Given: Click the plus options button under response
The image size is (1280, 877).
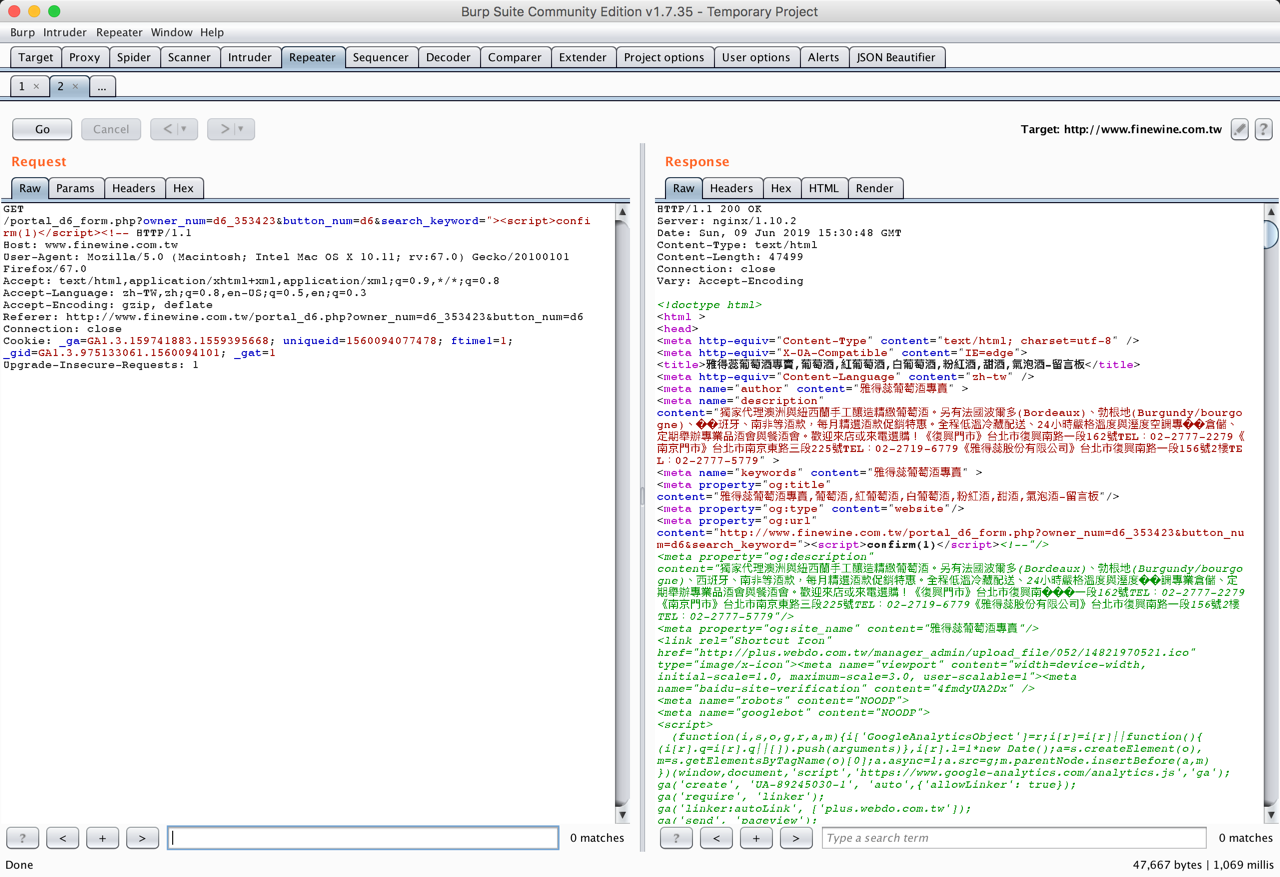Looking at the screenshot, I should [757, 838].
